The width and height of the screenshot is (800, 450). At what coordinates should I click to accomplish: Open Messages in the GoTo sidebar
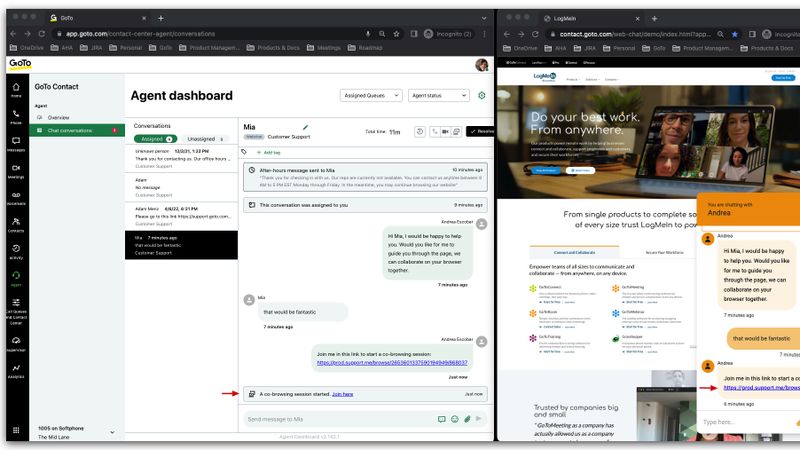point(16,144)
